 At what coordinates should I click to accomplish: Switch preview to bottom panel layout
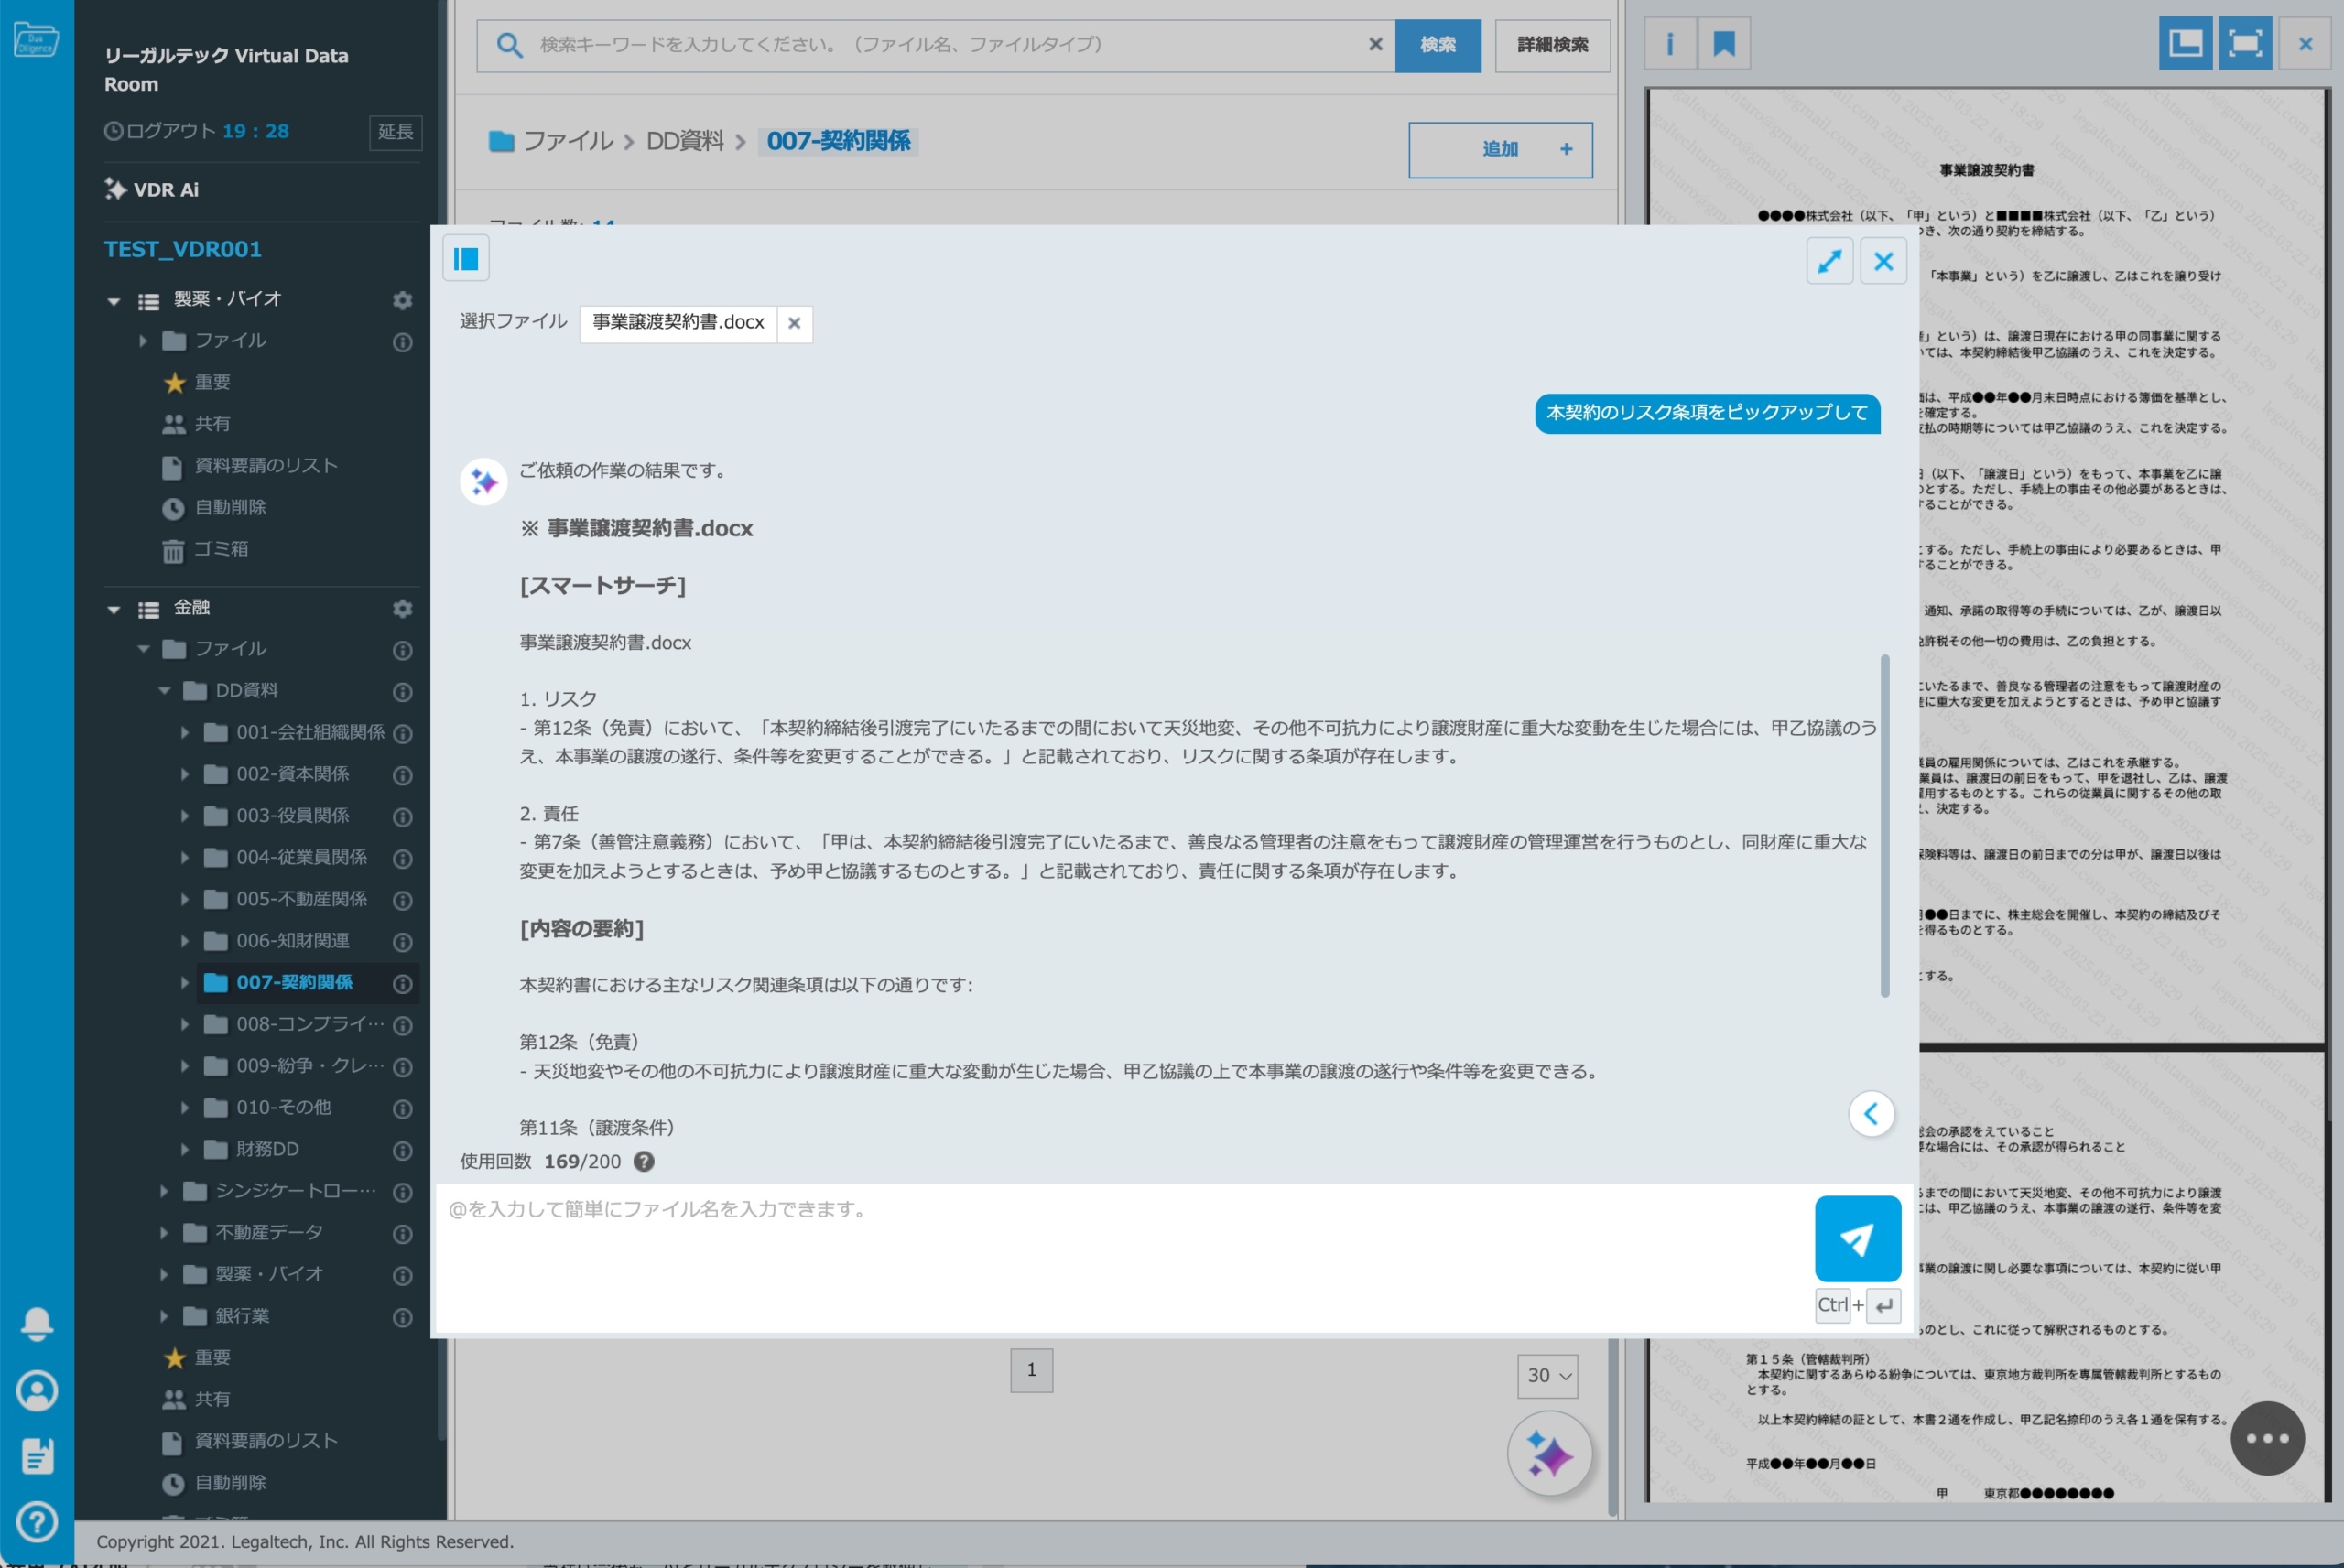pos(2185,43)
